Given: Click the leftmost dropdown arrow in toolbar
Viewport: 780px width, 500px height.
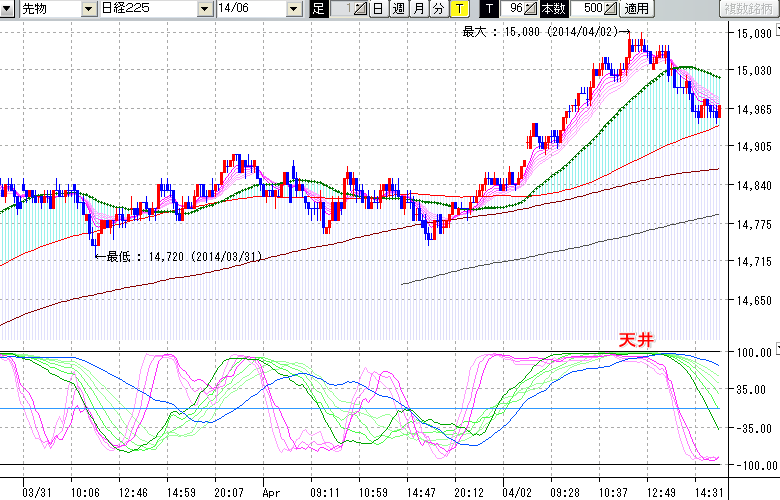Looking at the screenshot, I should pyautogui.click(x=9, y=9).
